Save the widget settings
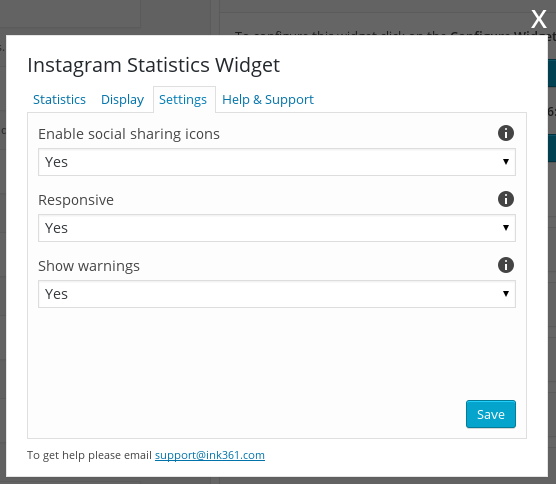 [x=491, y=414]
